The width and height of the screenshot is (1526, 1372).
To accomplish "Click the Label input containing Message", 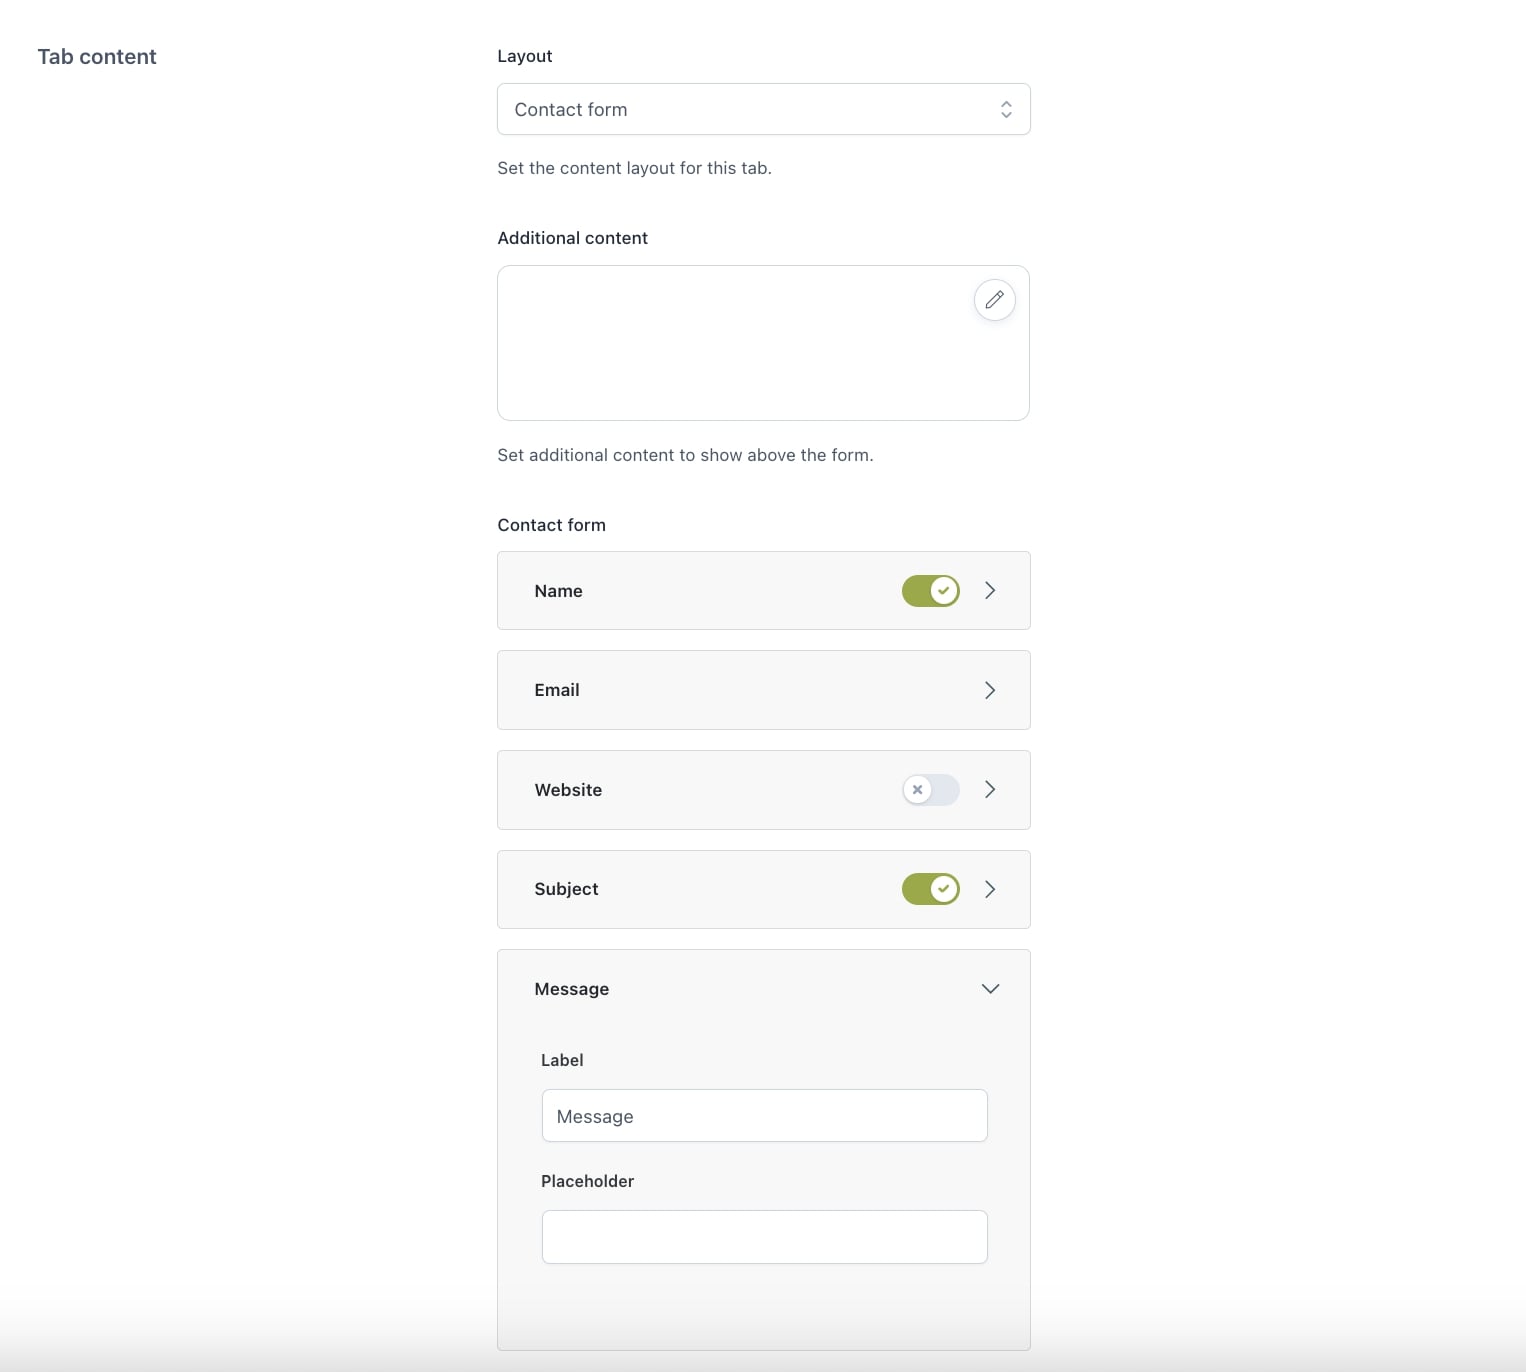I will click(764, 1116).
